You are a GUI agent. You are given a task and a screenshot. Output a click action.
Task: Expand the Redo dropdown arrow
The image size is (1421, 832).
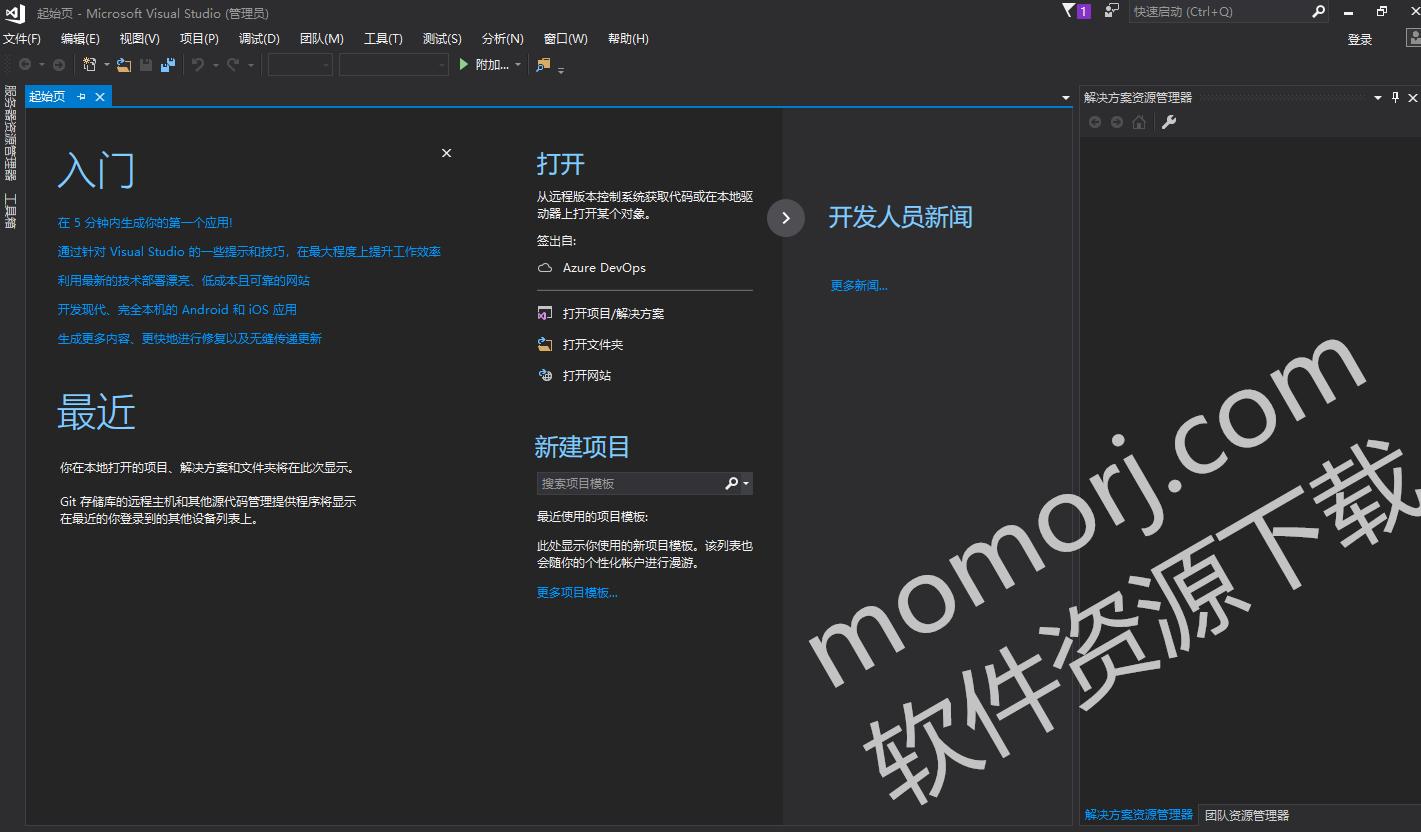pyautogui.click(x=250, y=63)
